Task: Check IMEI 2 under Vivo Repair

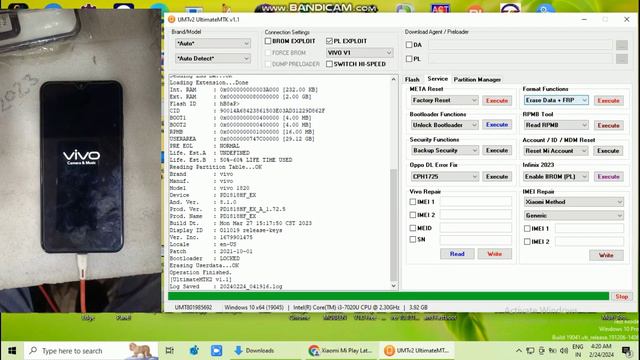Action: (x=413, y=215)
